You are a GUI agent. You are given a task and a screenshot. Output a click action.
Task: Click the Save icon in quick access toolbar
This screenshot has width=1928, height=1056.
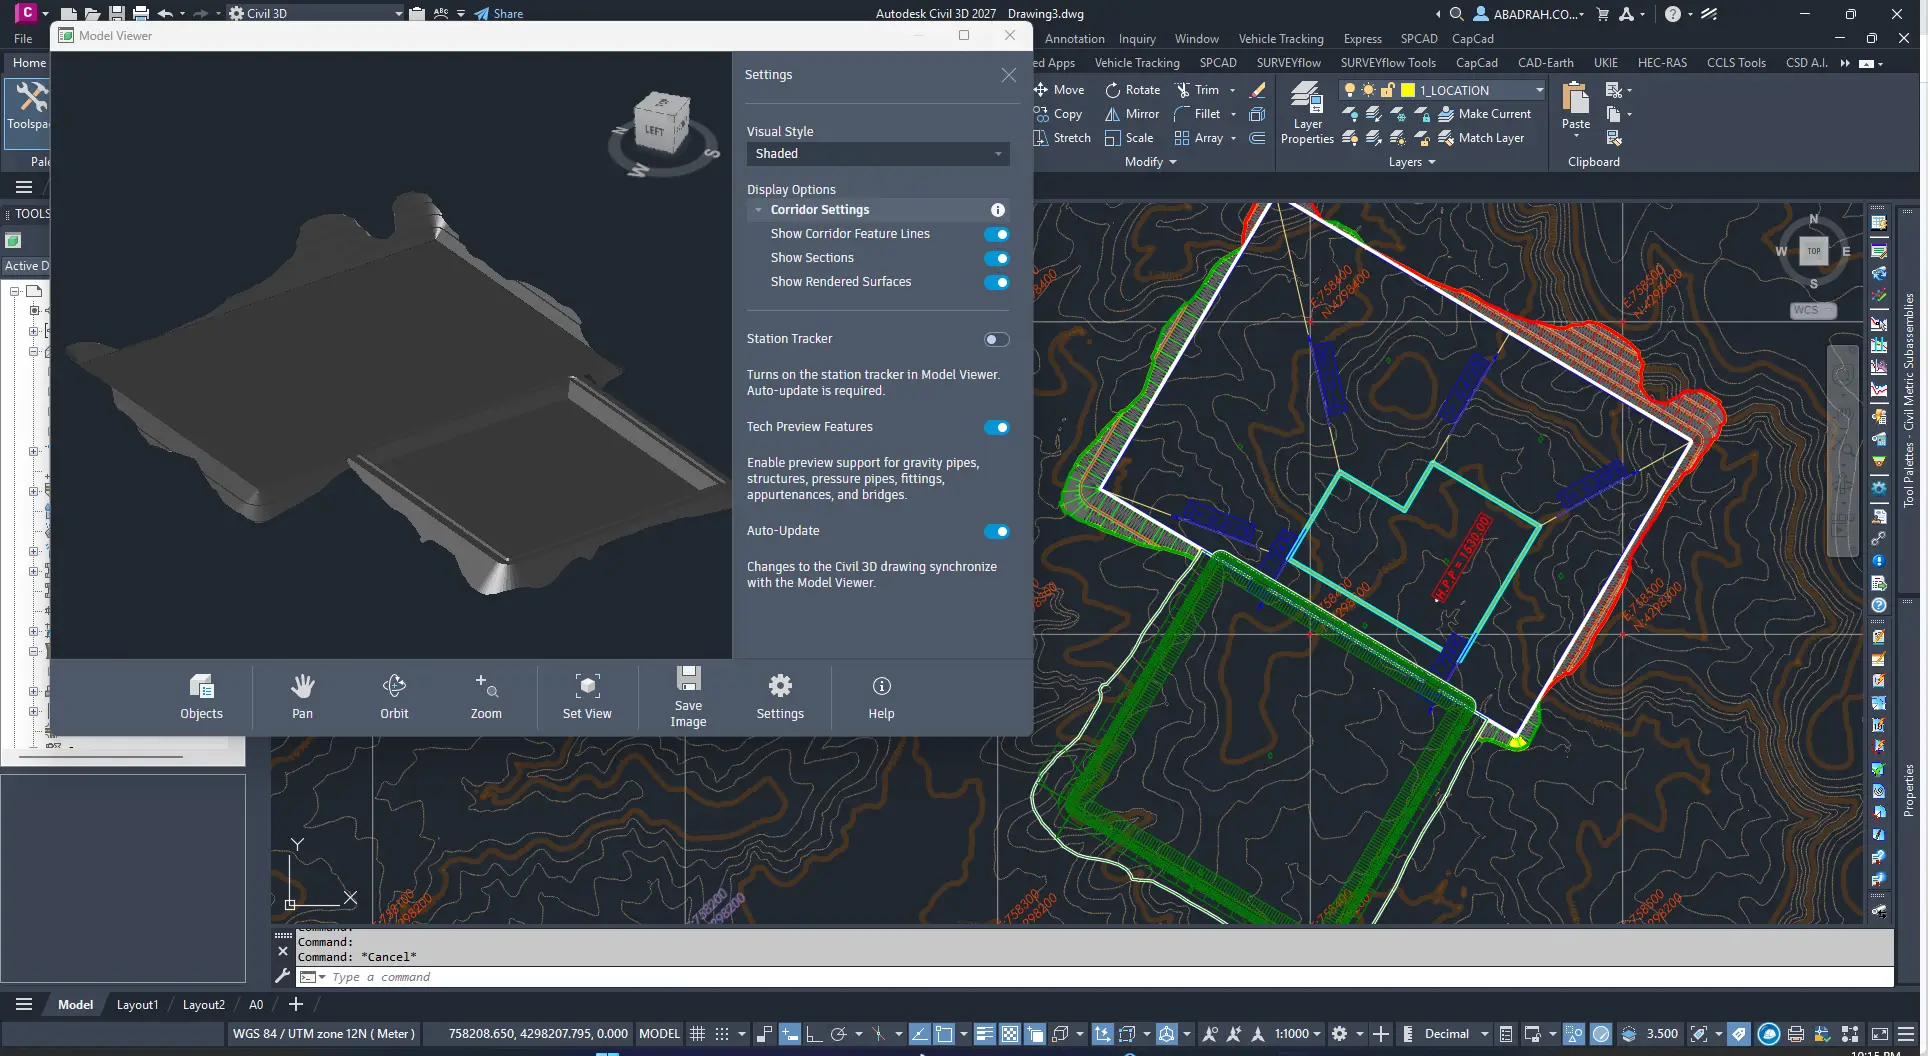pyautogui.click(x=117, y=14)
